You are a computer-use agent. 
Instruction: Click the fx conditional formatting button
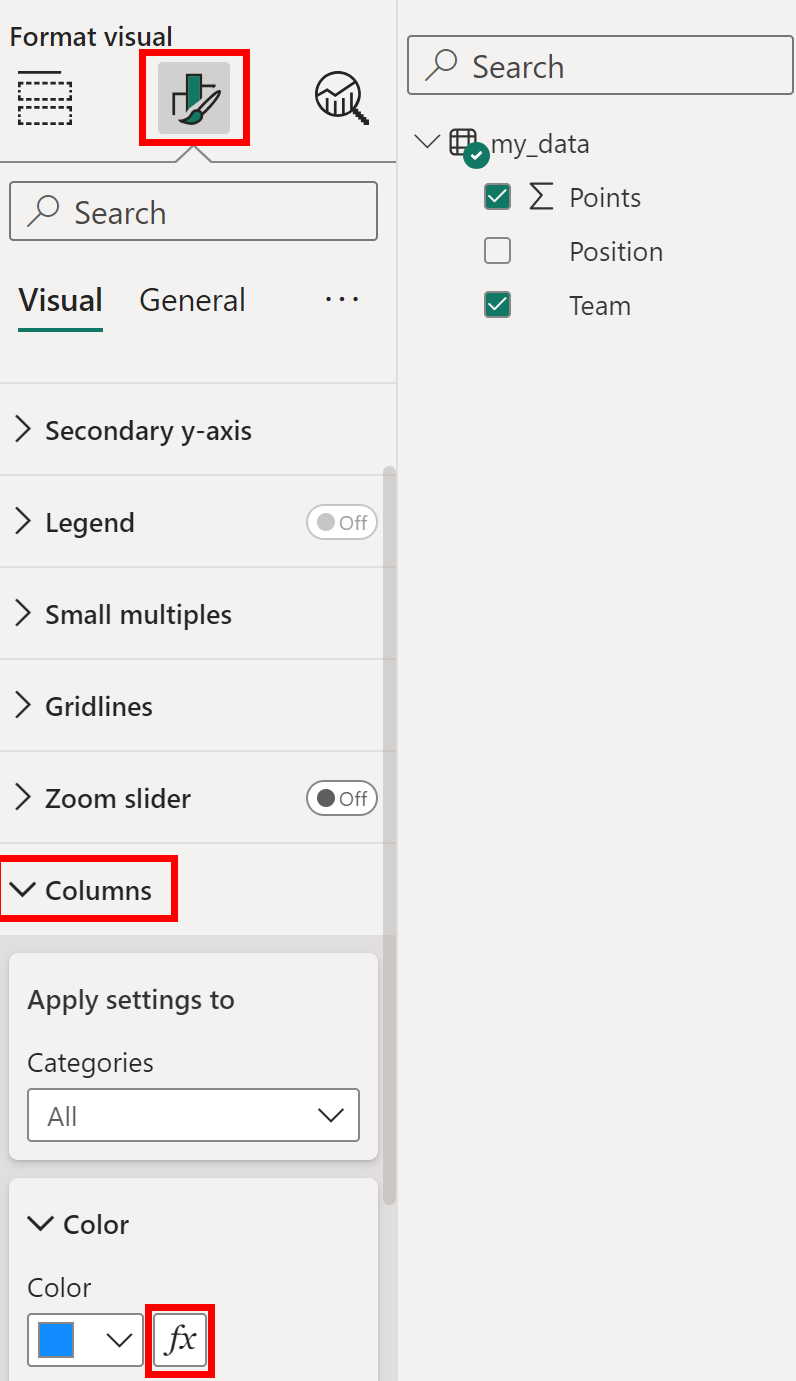click(x=179, y=1340)
